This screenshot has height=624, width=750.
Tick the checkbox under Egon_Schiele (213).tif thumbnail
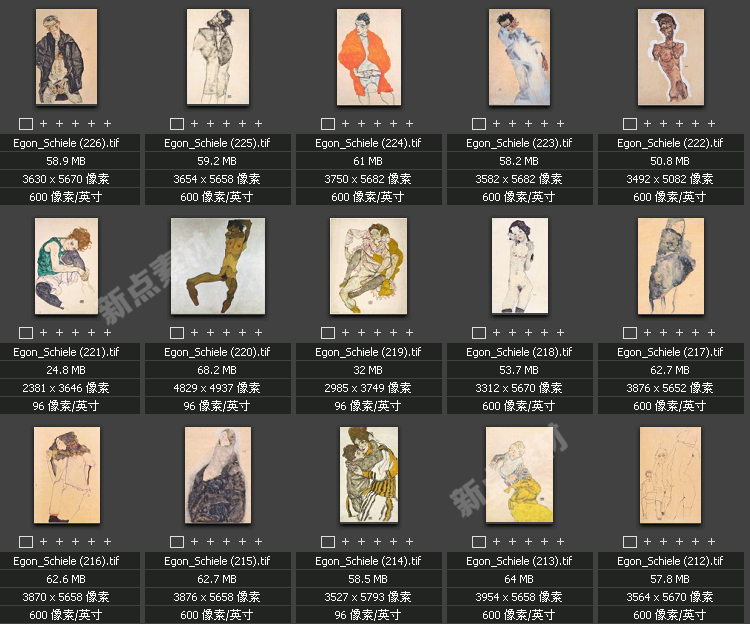(479, 542)
